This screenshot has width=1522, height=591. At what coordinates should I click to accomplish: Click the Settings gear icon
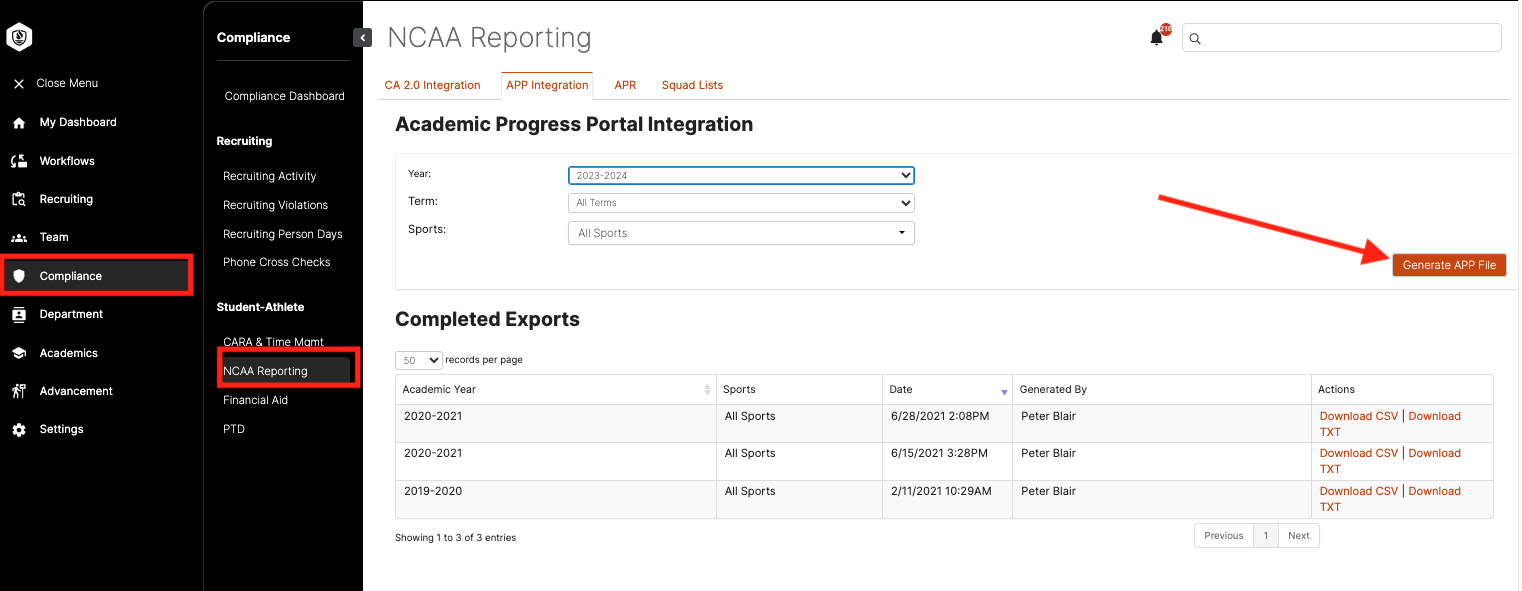tap(19, 430)
